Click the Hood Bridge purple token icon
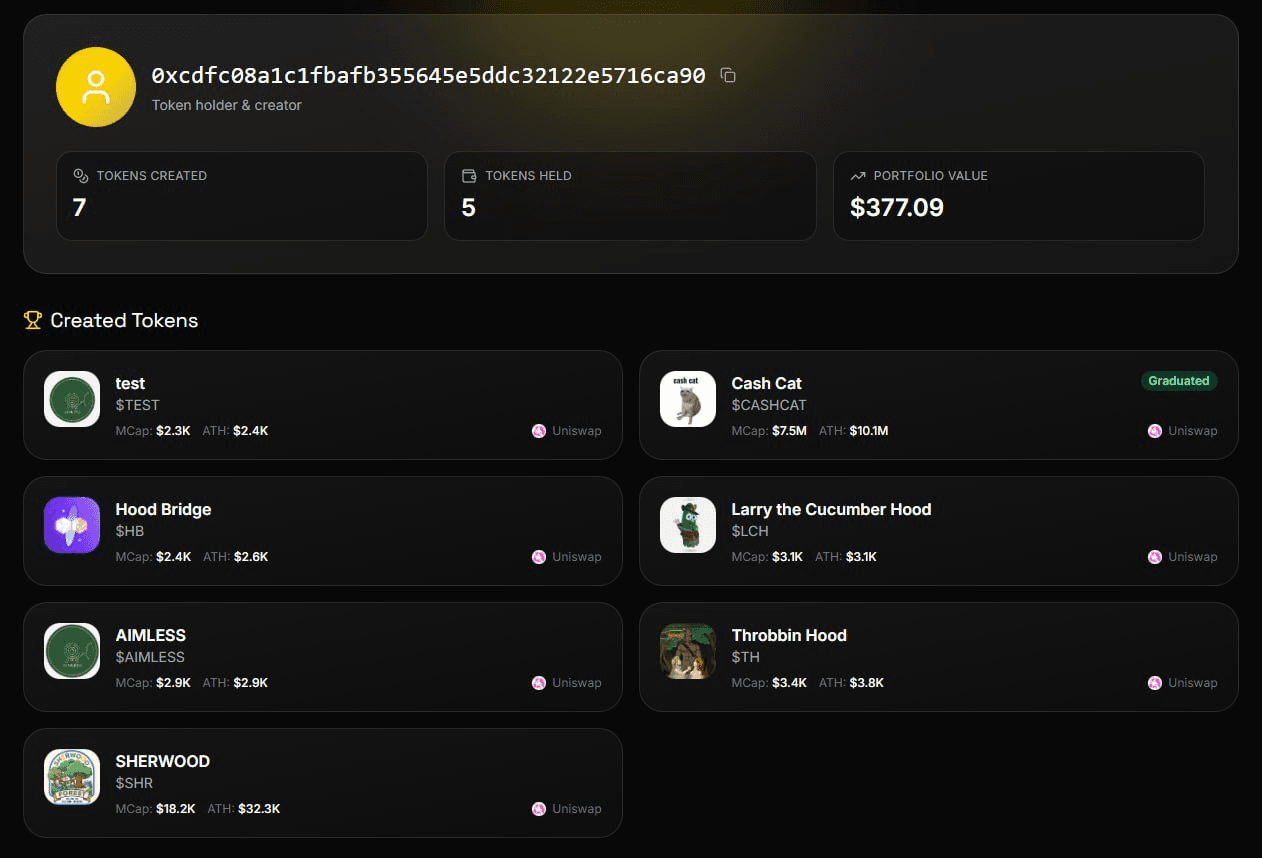The height and width of the screenshot is (858, 1262). click(x=72, y=525)
